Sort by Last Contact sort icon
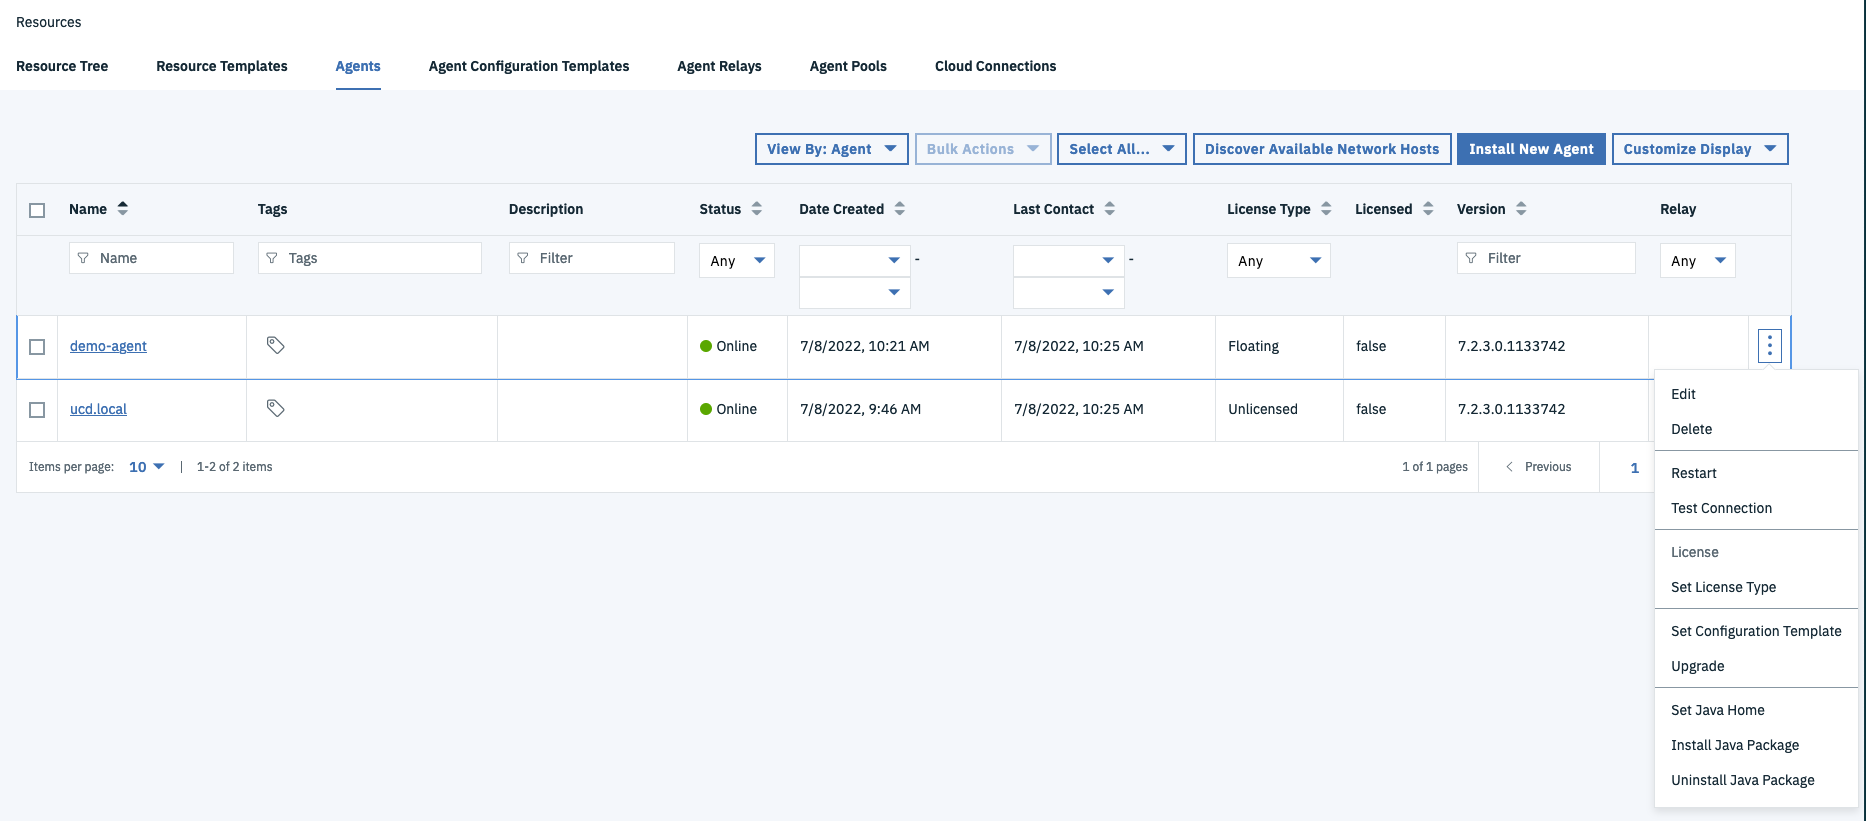This screenshot has width=1866, height=821. pos(1110,209)
